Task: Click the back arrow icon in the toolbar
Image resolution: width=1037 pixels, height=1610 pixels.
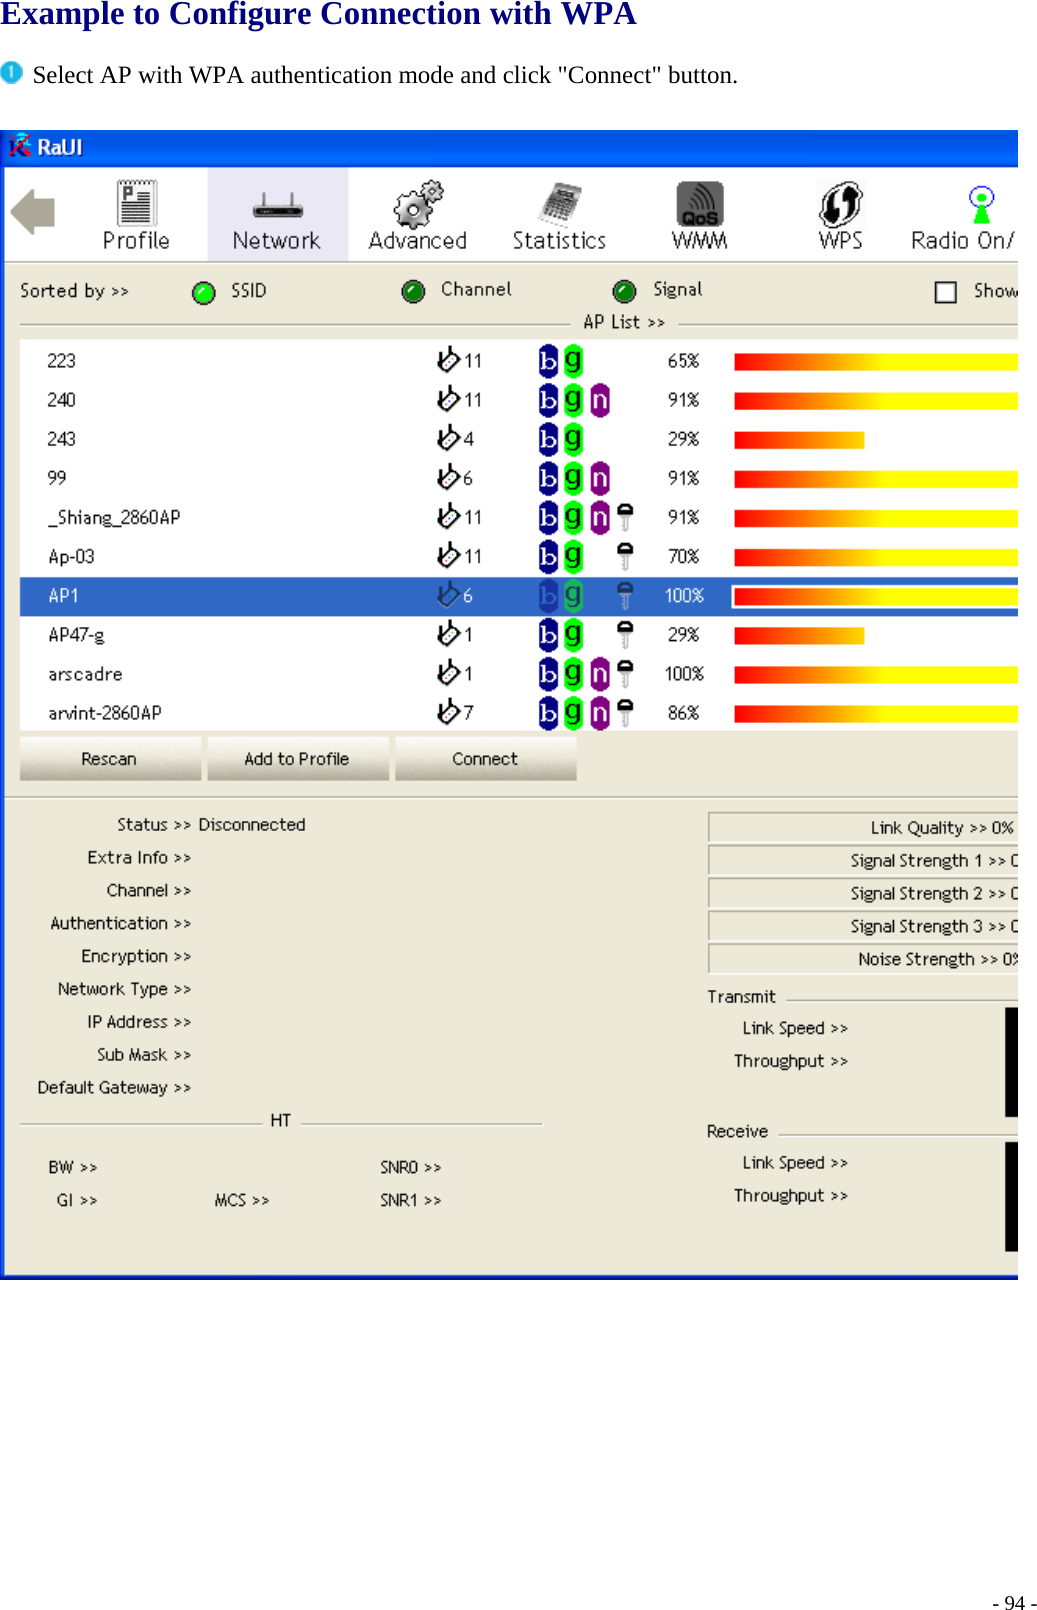Action: (33, 212)
